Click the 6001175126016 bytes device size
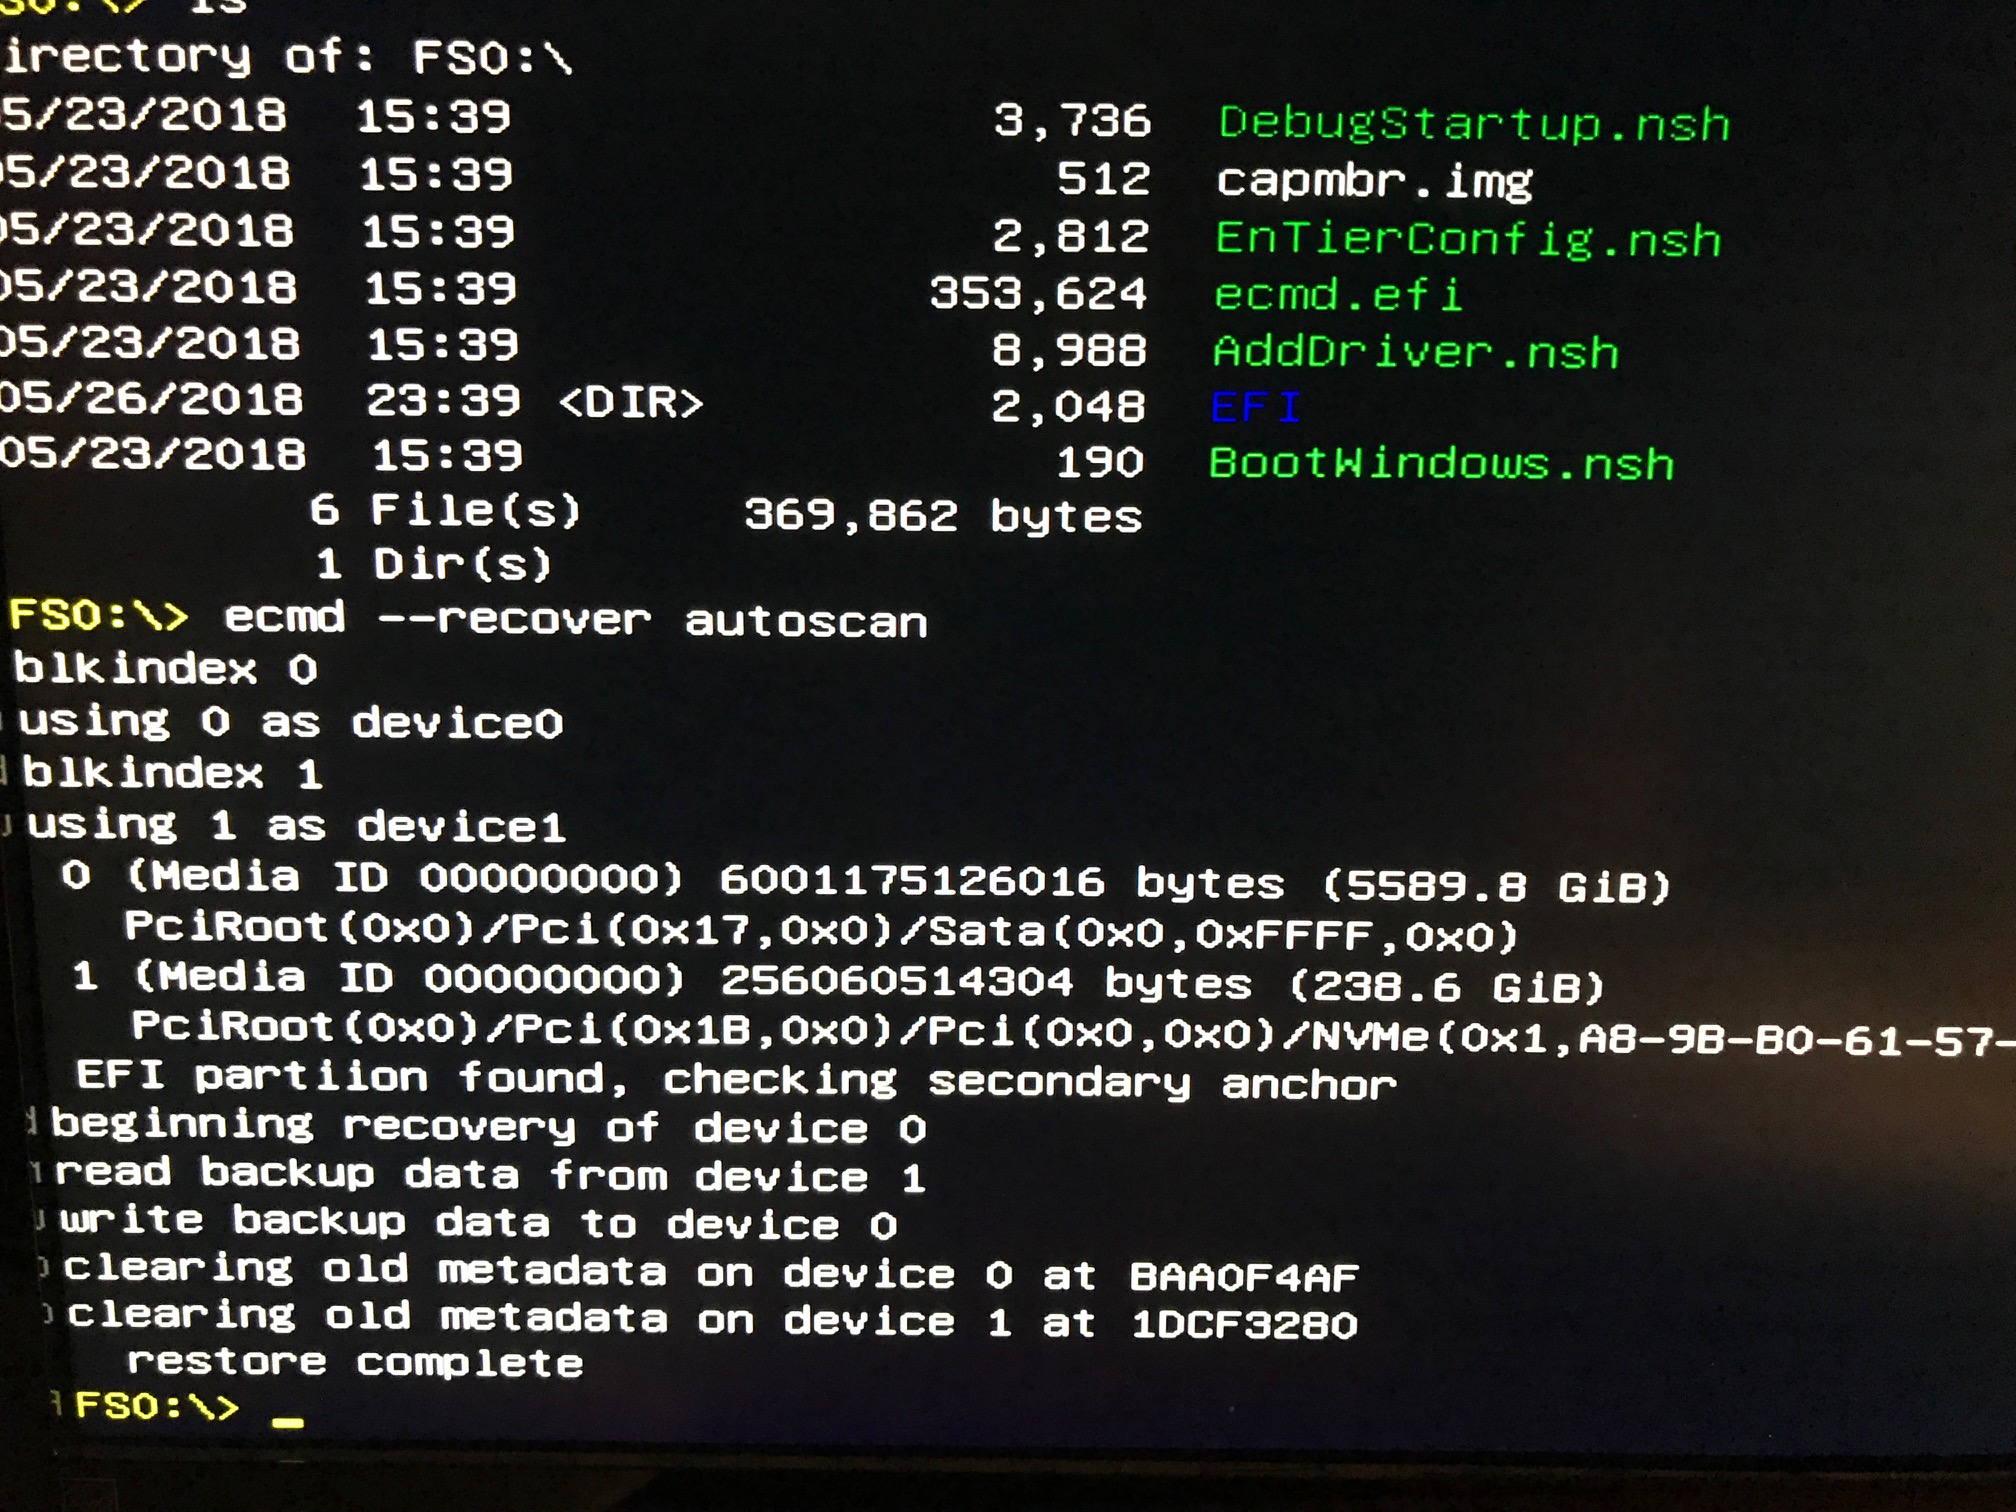This screenshot has height=1512, width=2016. [x=1000, y=883]
